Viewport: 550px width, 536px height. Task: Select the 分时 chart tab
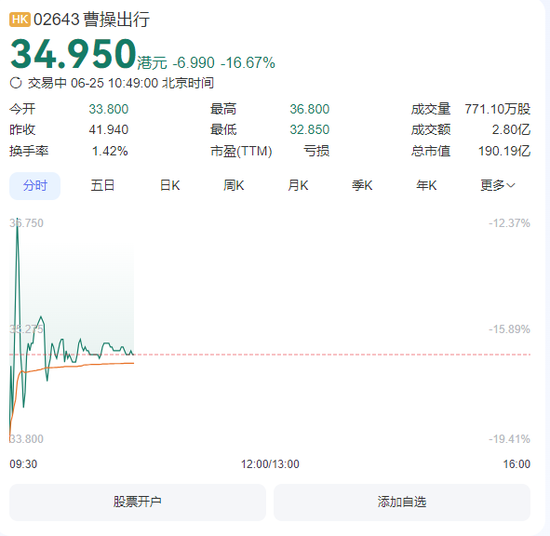click(x=35, y=186)
